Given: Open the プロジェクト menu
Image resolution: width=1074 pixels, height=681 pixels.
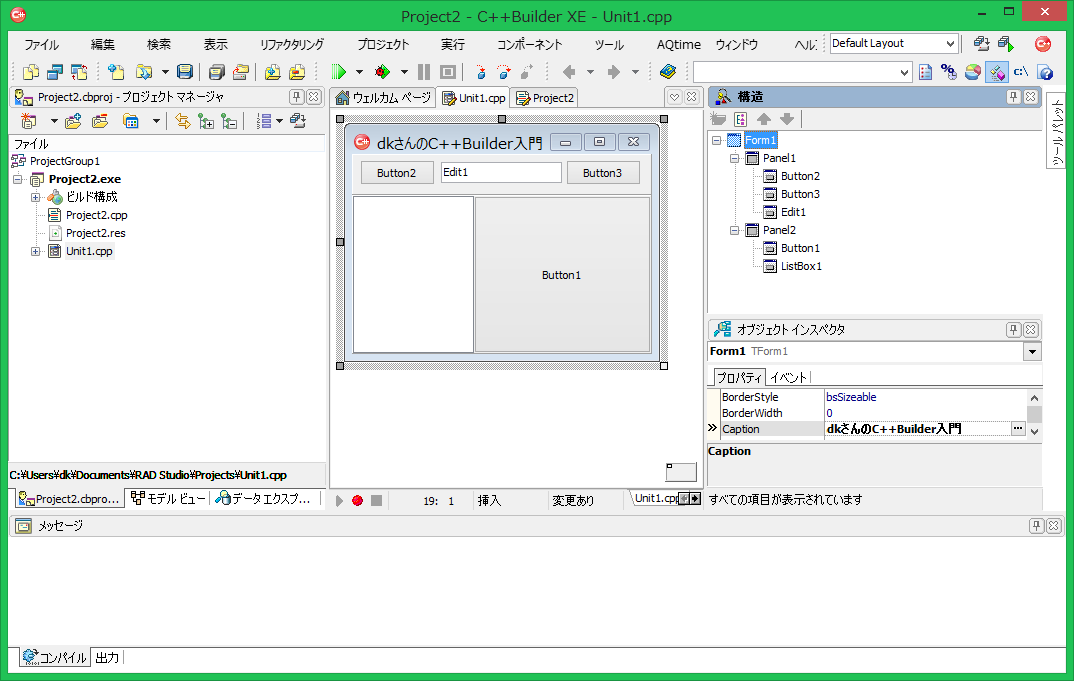Looking at the screenshot, I should click(383, 45).
